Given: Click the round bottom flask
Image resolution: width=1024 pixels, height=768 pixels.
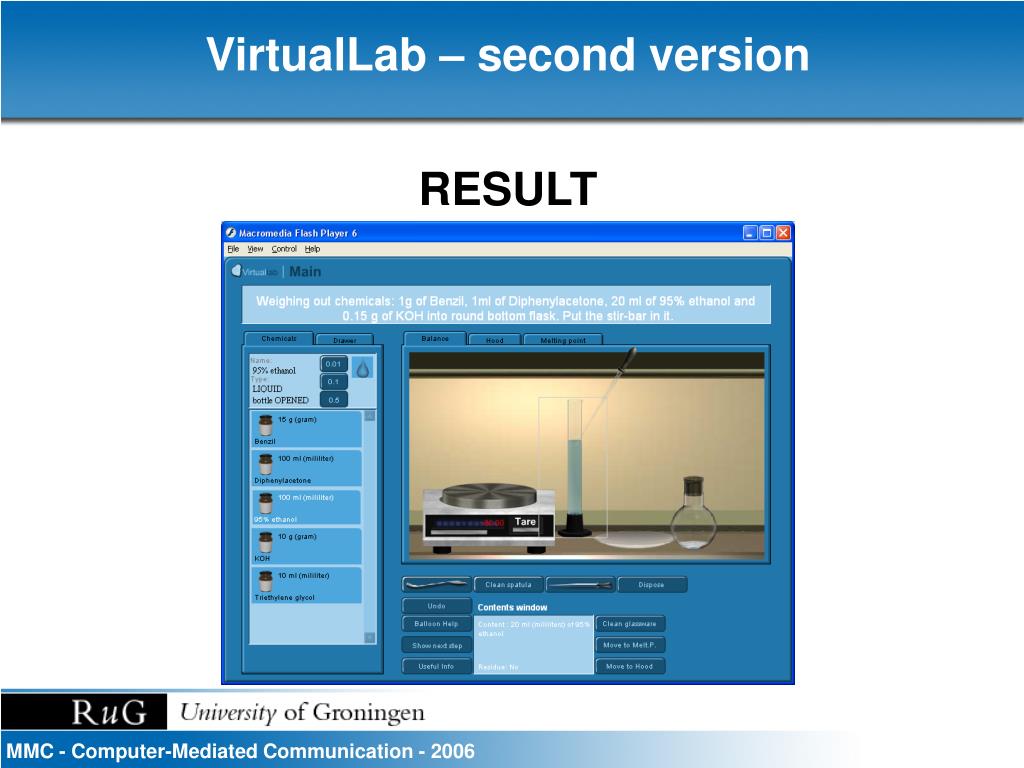Looking at the screenshot, I should pos(693,514).
